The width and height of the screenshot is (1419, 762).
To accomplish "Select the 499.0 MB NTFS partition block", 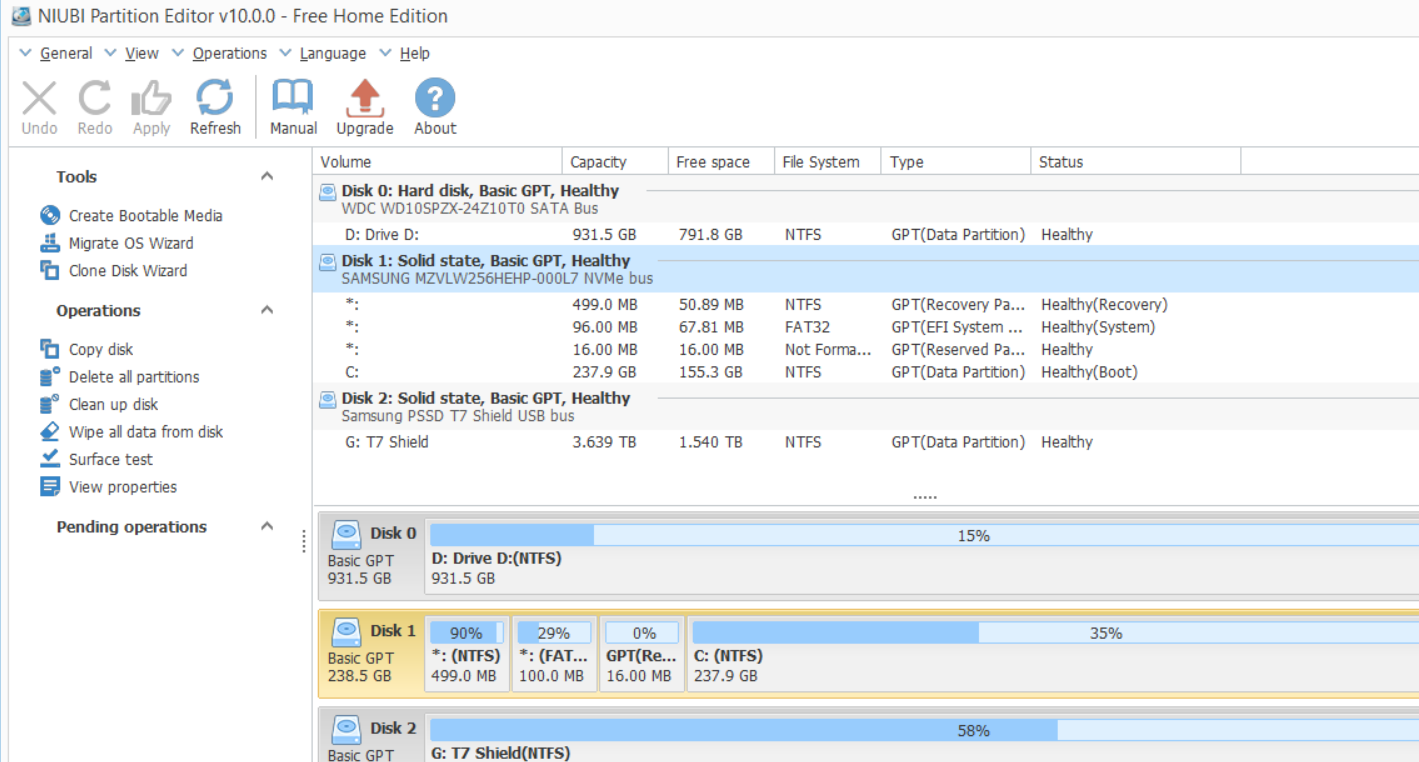I will [x=468, y=653].
